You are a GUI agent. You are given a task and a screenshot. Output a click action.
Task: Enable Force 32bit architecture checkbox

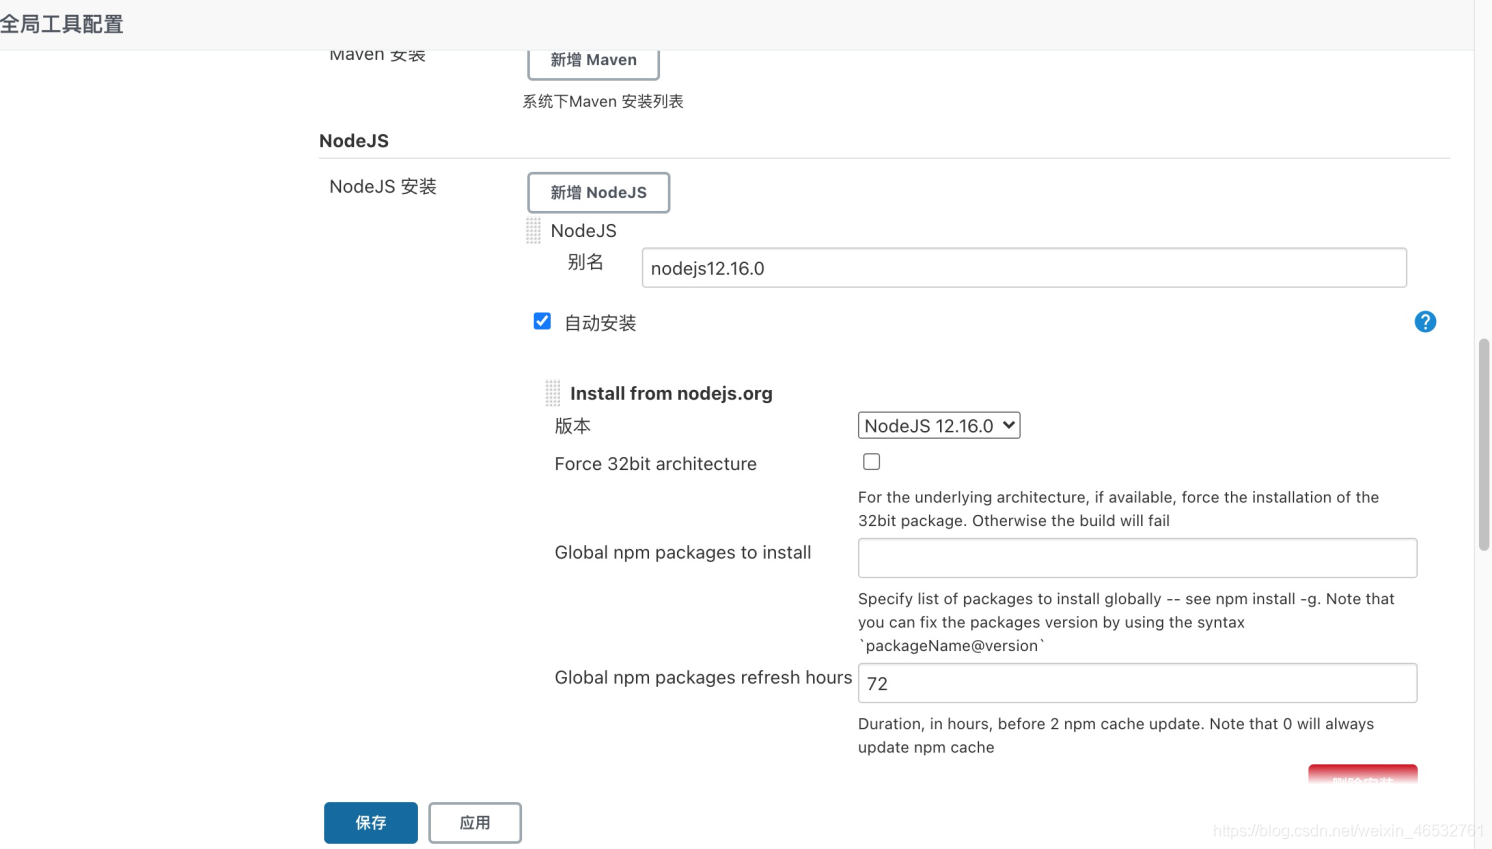pyautogui.click(x=871, y=462)
